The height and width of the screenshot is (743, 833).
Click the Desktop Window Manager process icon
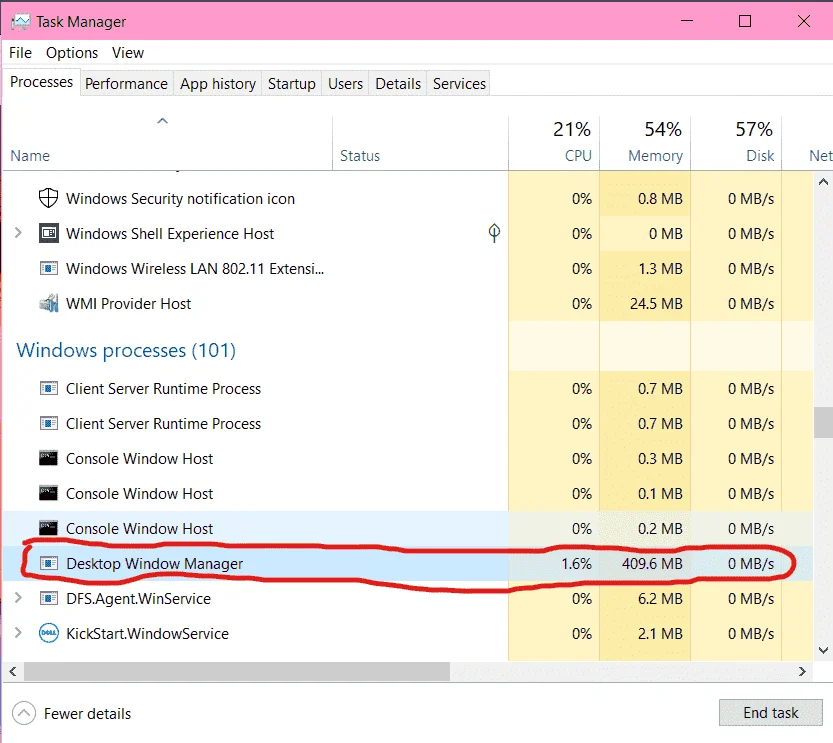(x=48, y=563)
